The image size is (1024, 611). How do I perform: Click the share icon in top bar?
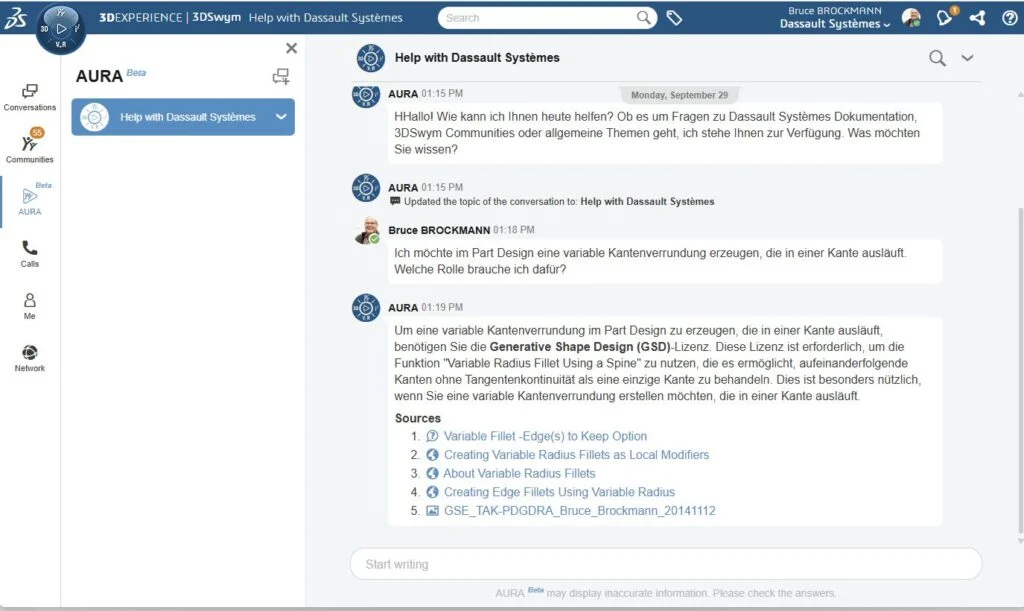tap(978, 18)
